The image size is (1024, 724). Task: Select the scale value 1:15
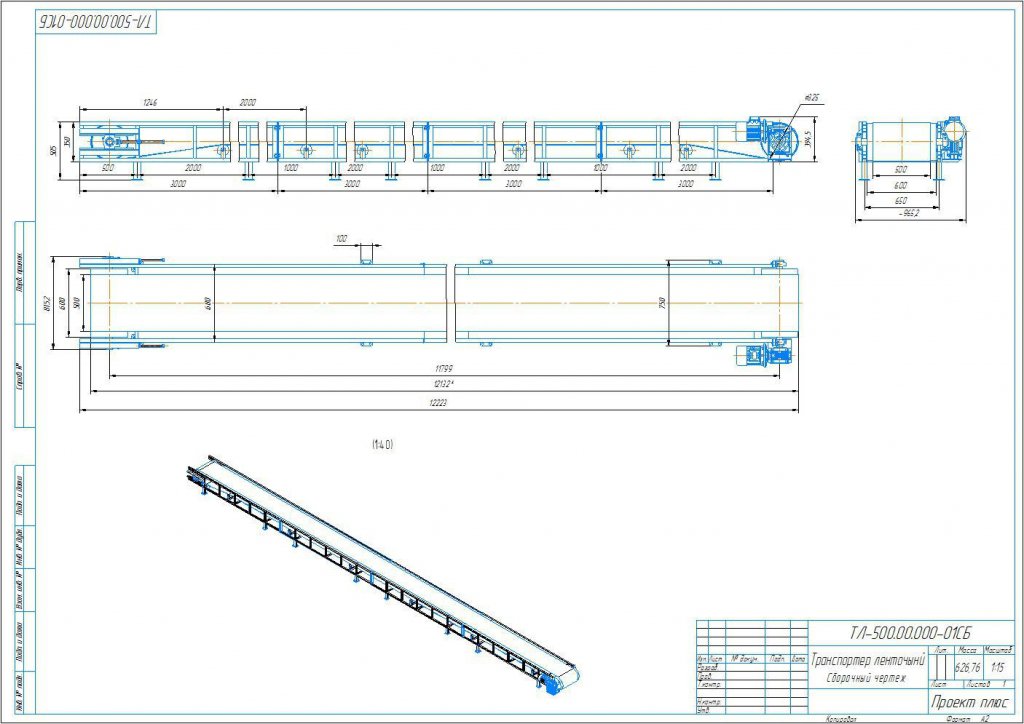(998, 666)
